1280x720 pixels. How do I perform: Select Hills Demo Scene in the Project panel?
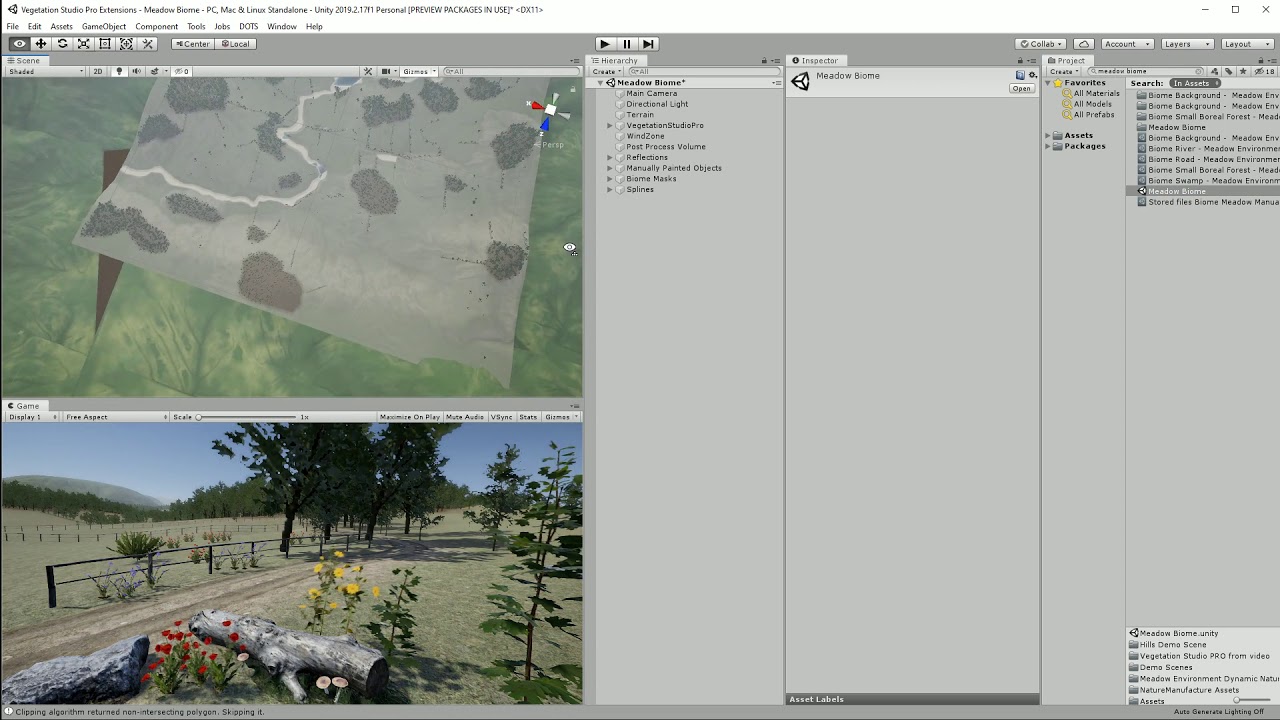coord(1173,644)
